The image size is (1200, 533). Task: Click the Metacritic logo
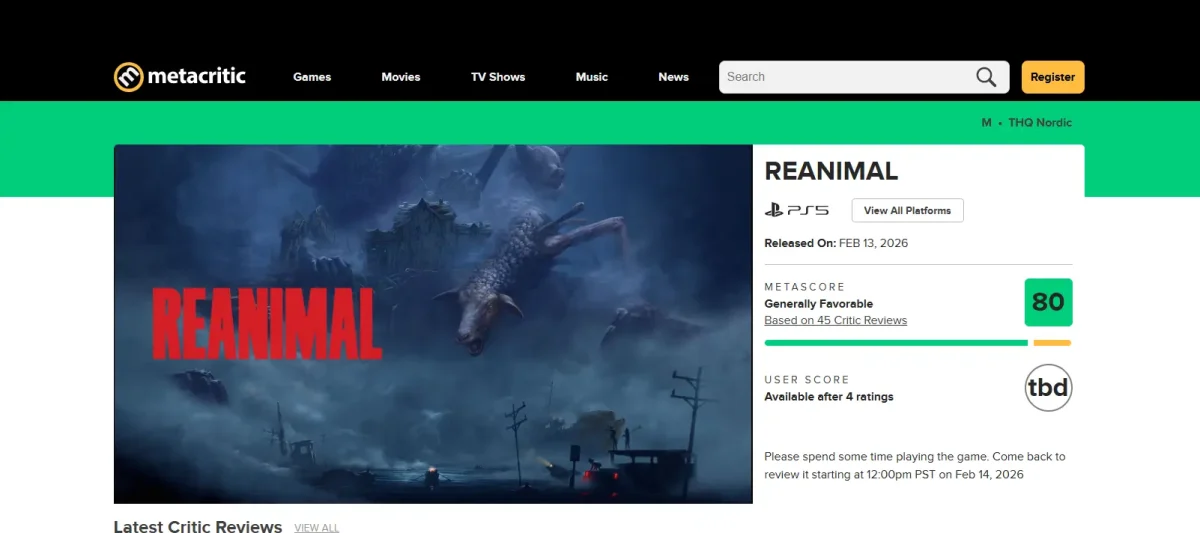click(180, 76)
